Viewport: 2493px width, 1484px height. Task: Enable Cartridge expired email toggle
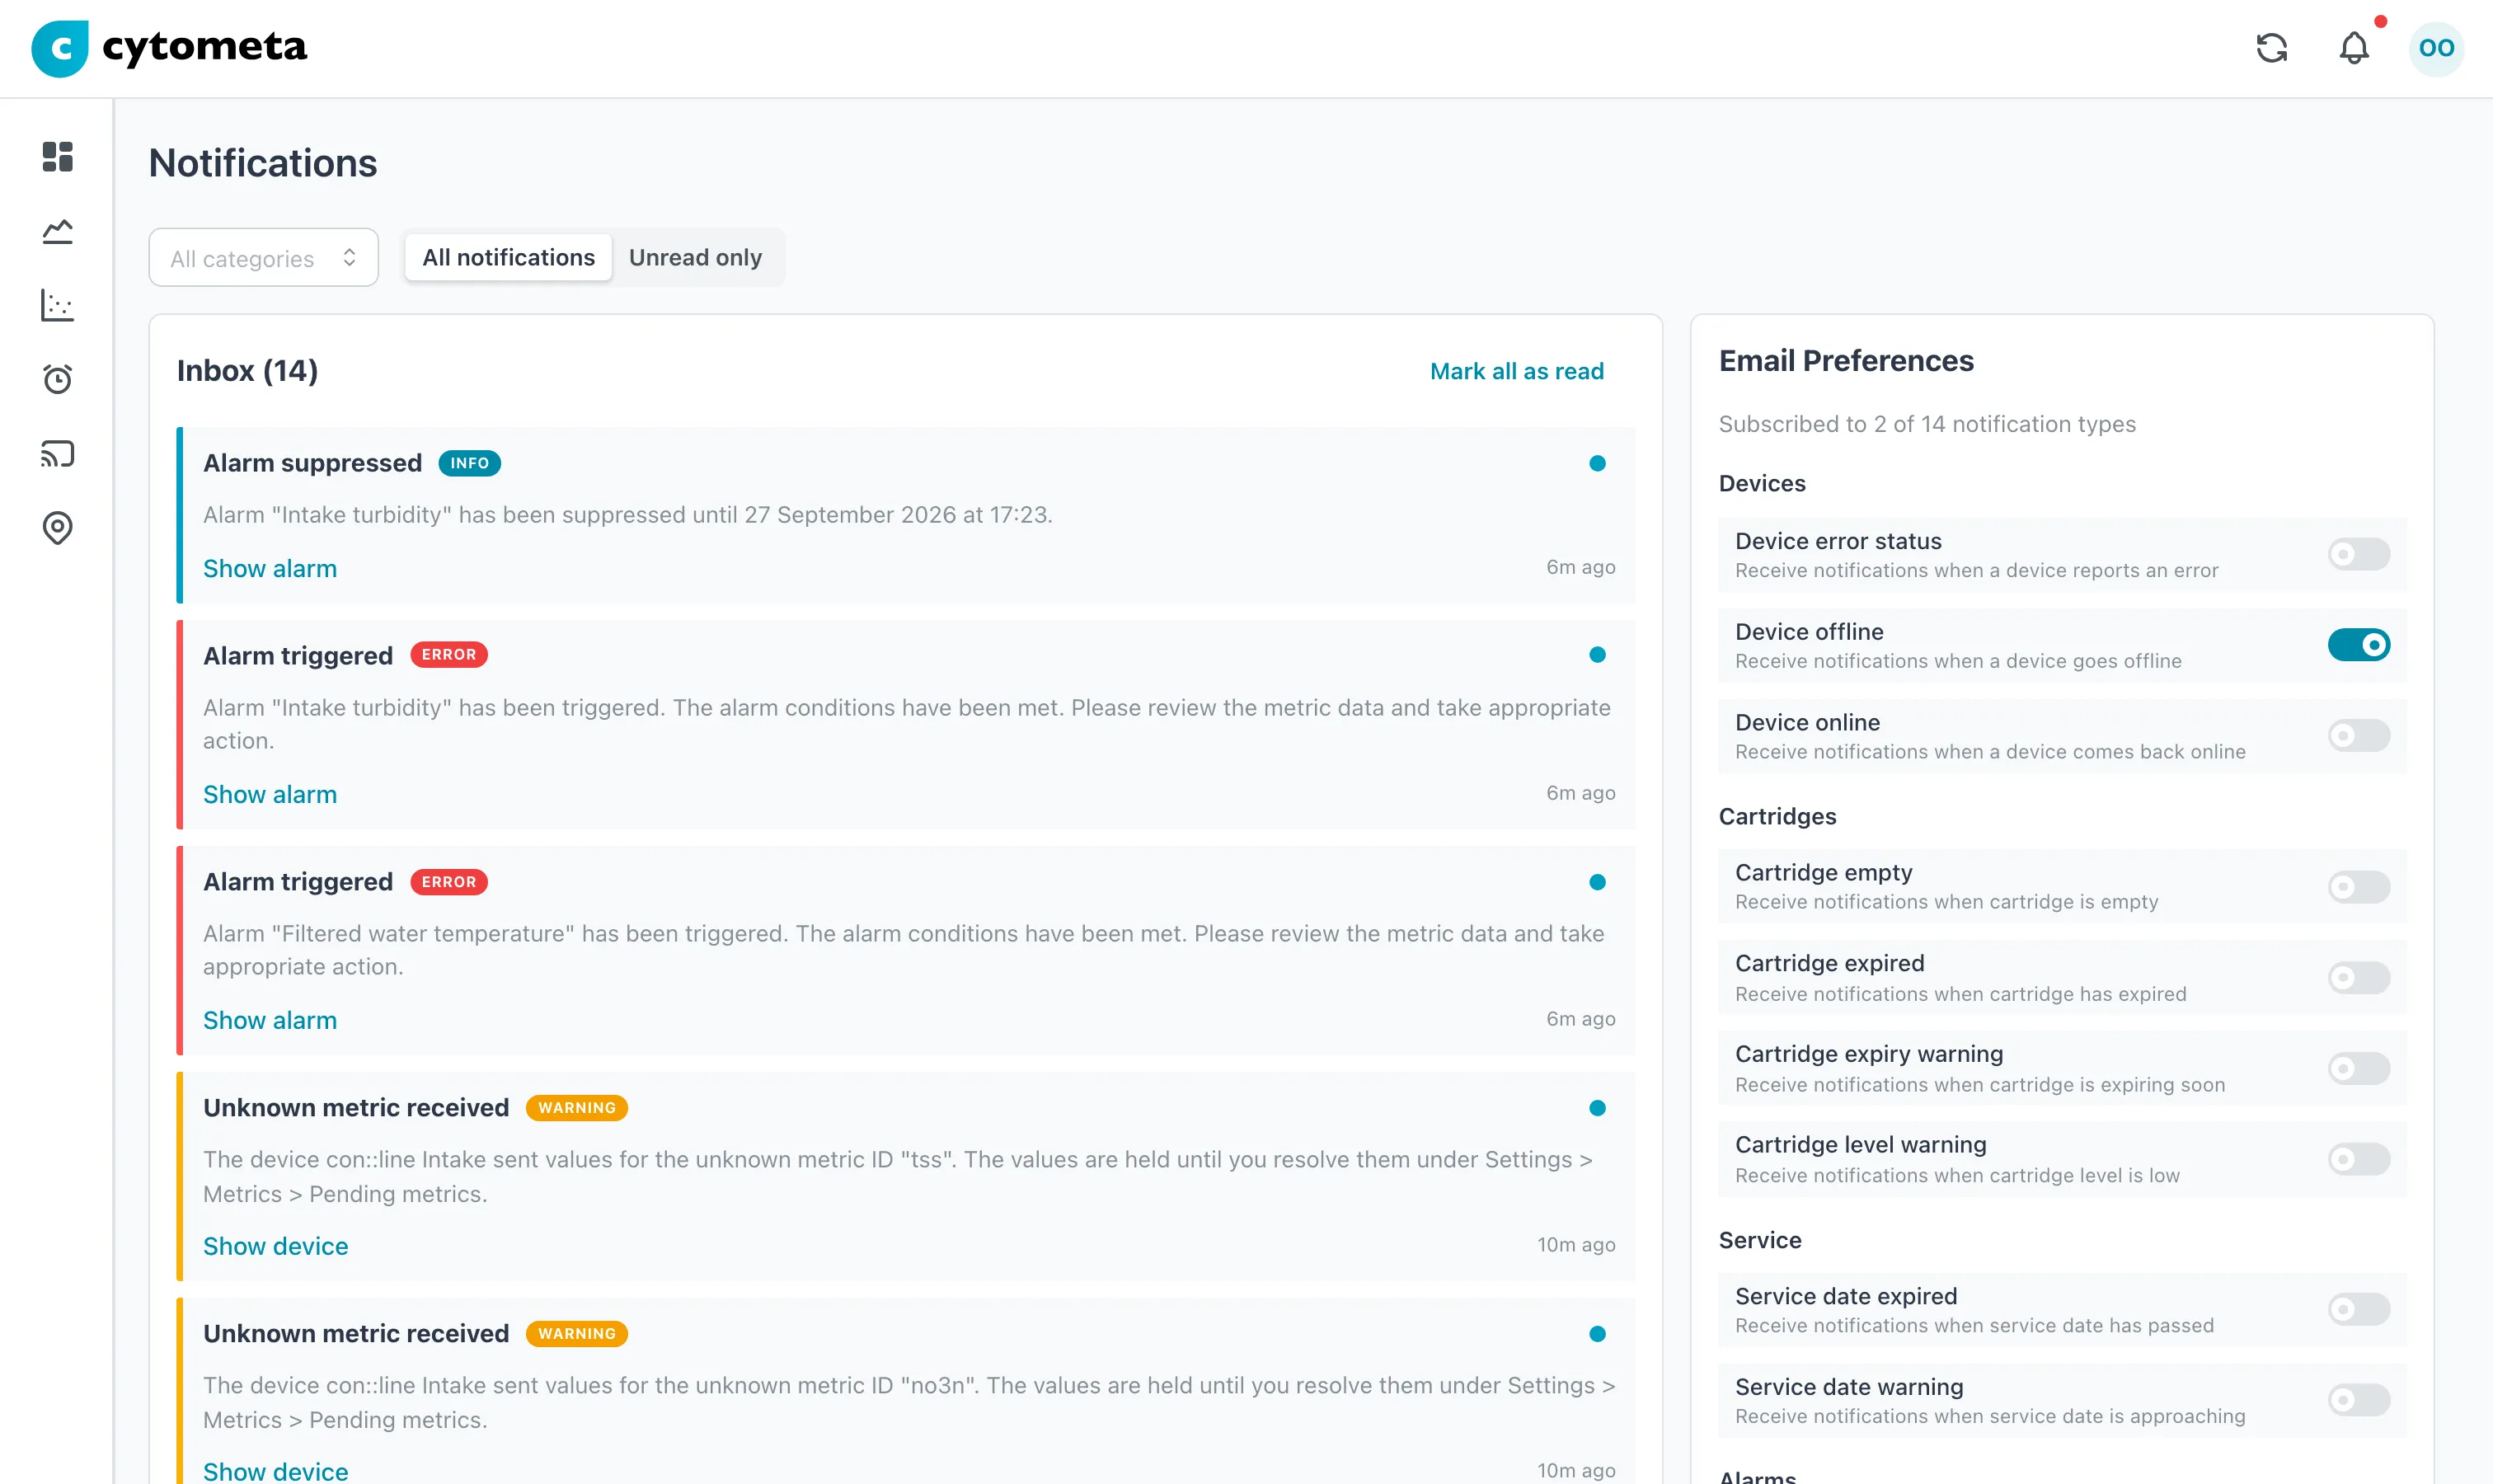(x=2358, y=978)
